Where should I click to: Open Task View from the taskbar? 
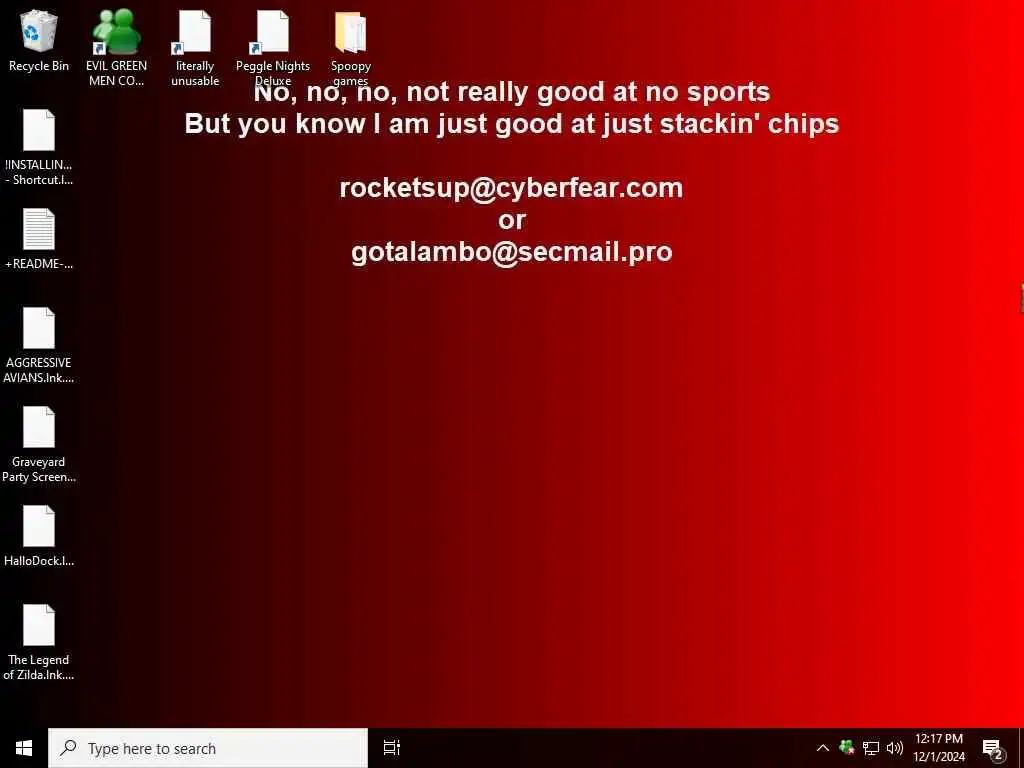392,748
